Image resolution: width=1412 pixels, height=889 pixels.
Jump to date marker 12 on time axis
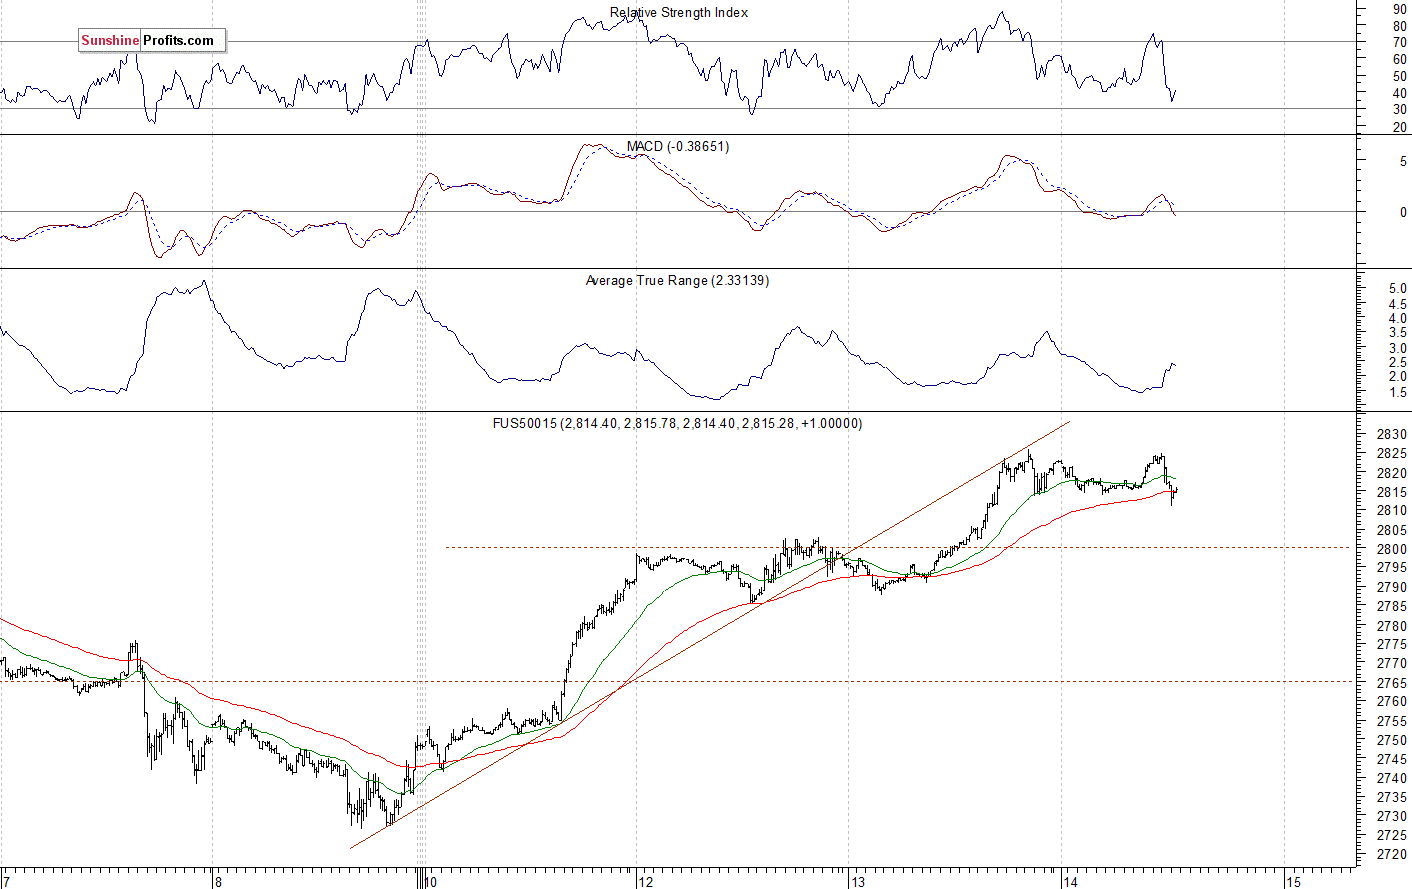tap(646, 882)
